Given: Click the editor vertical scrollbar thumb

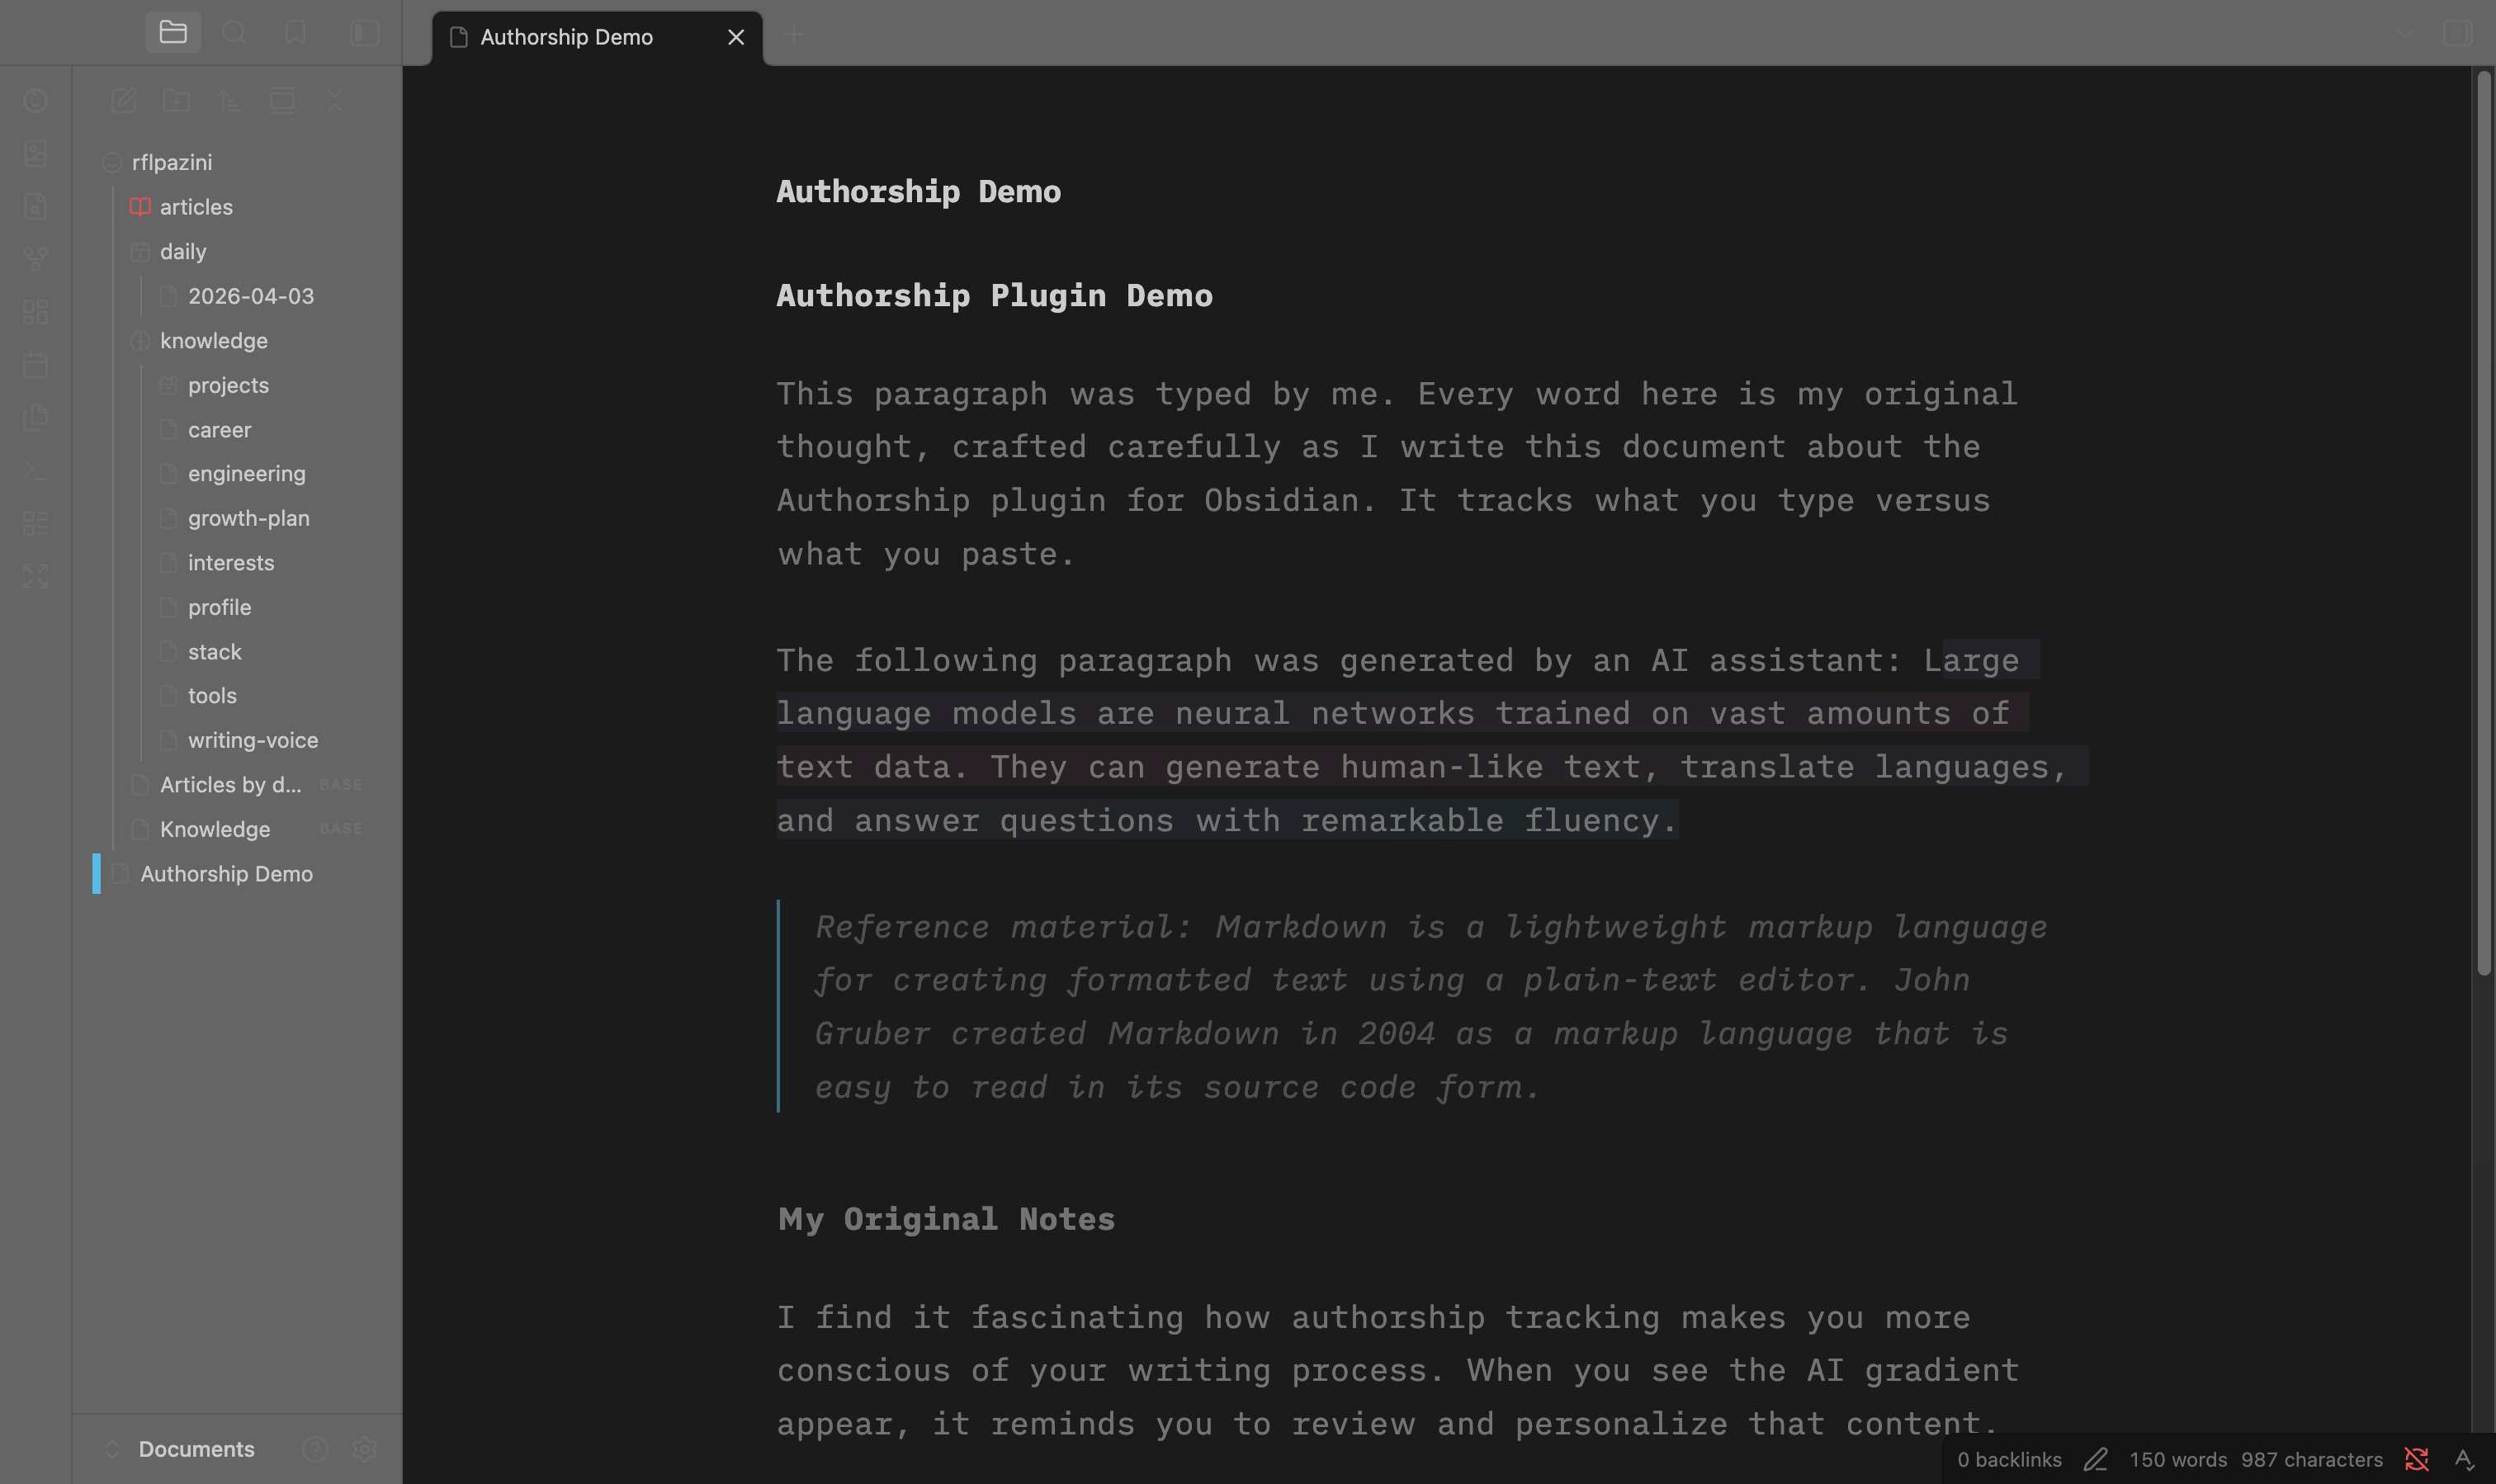Looking at the screenshot, I should pyautogui.click(x=2483, y=522).
